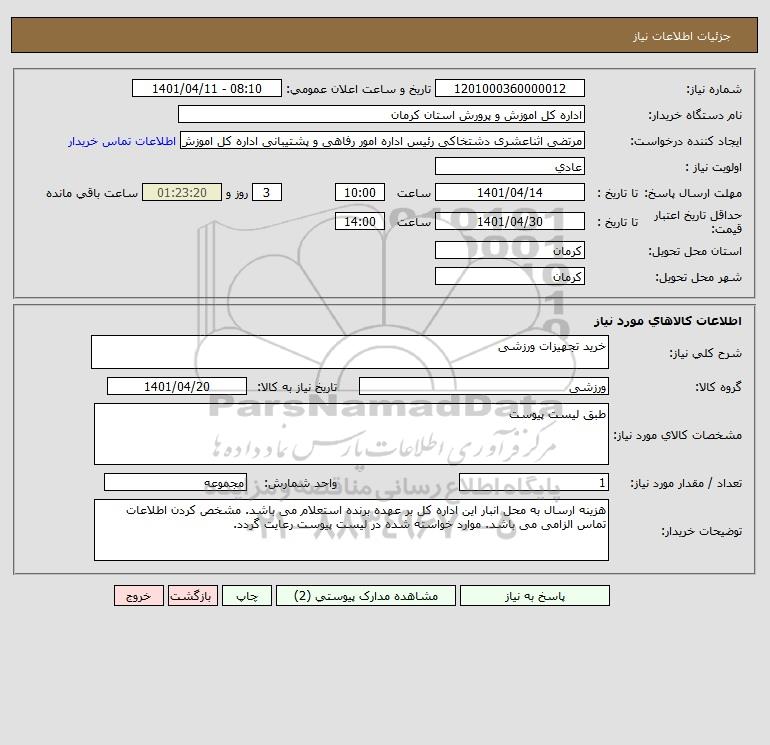
Task: Open اطلاعات تماس خریدار link
Action: 122,141
